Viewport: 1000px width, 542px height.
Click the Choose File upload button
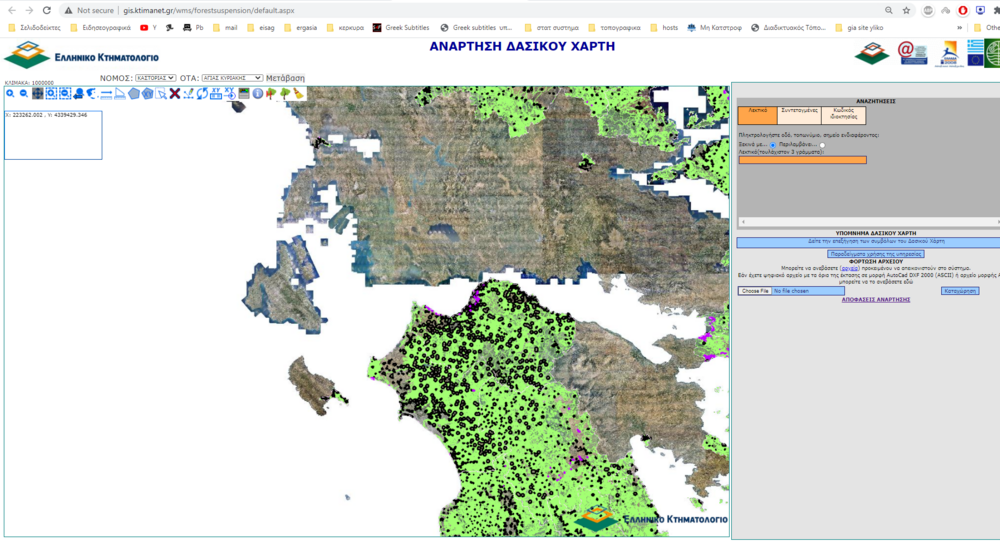pos(755,291)
